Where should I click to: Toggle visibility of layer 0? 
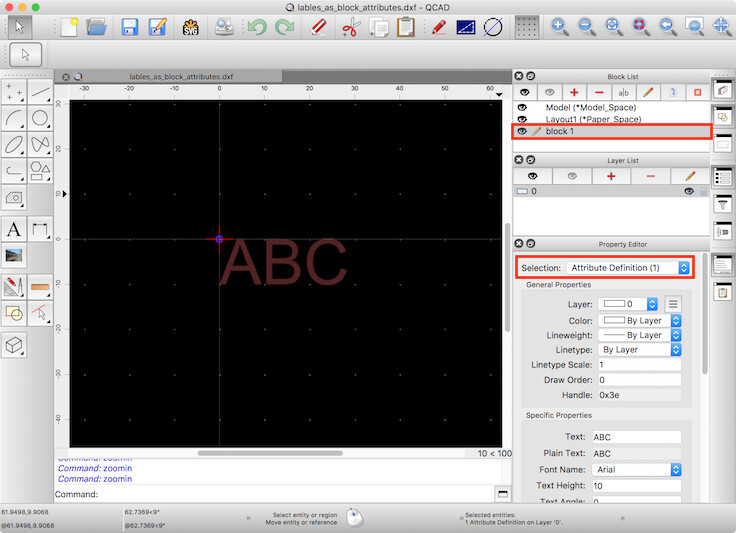coord(689,191)
